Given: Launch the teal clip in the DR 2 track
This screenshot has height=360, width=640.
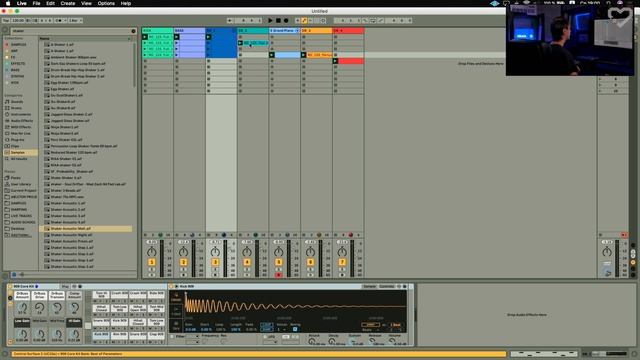Looking at the screenshot, I should pos(240,43).
